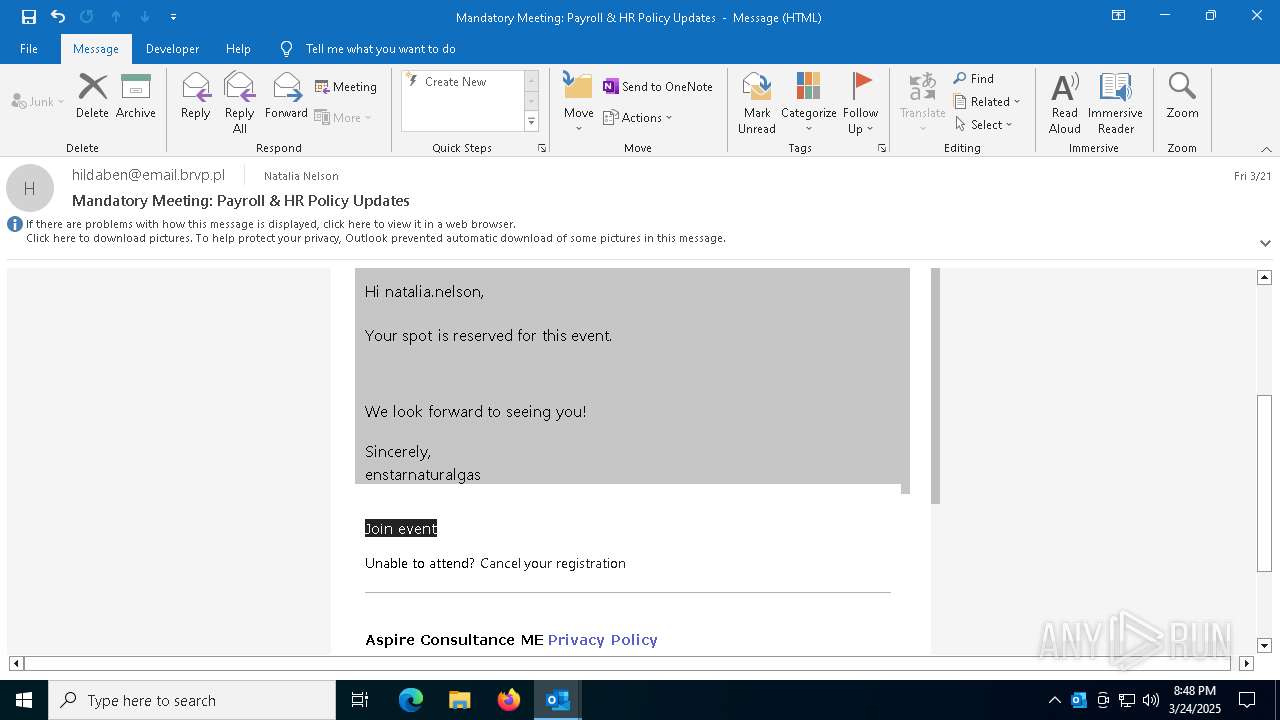Click Tell me what you want to do
The height and width of the screenshot is (720, 1280).
click(380, 48)
